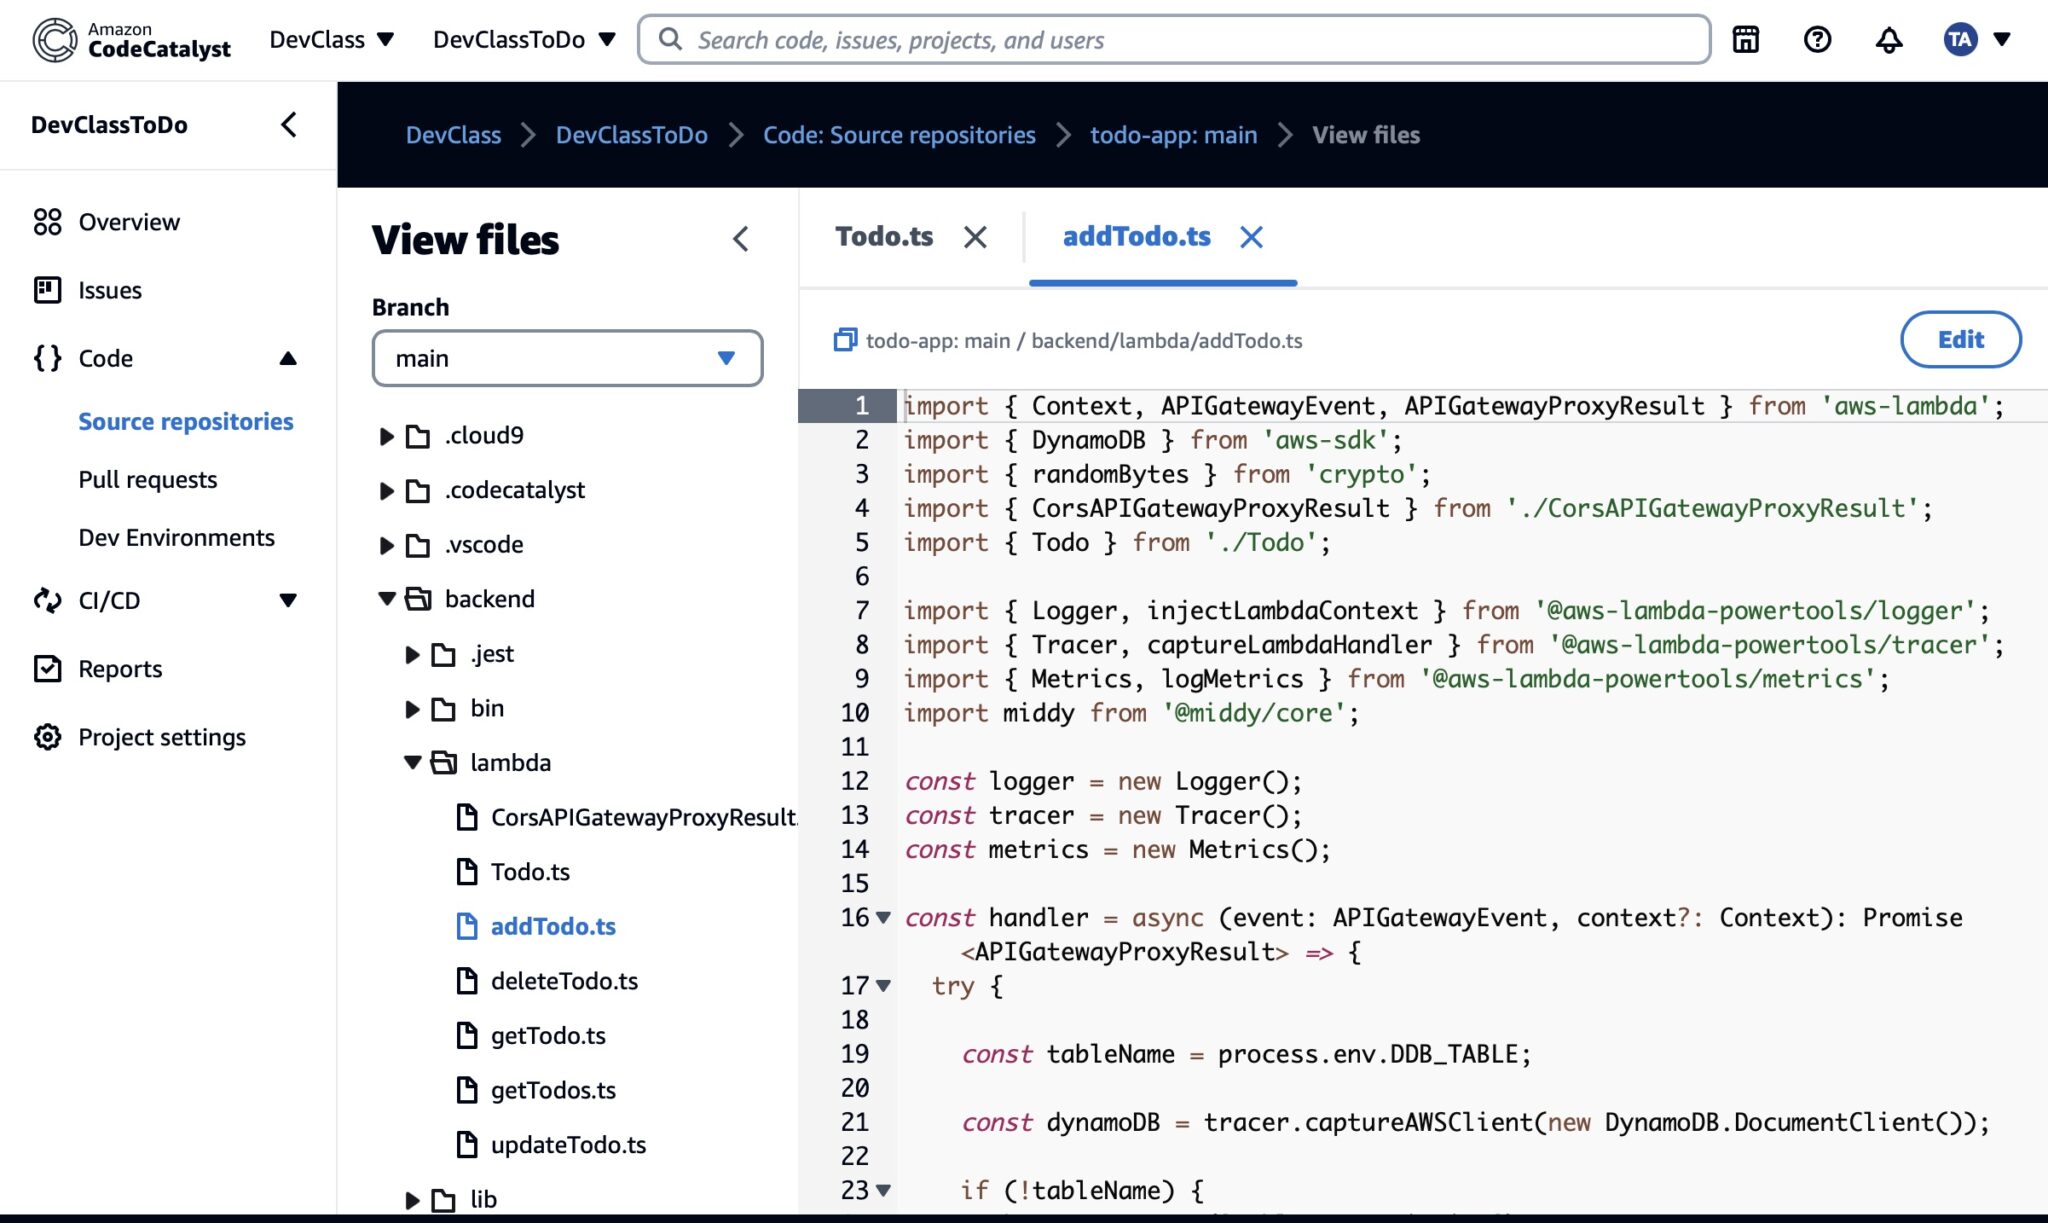Expand the CI/CD navigation section
2048x1223 pixels.
tap(288, 600)
